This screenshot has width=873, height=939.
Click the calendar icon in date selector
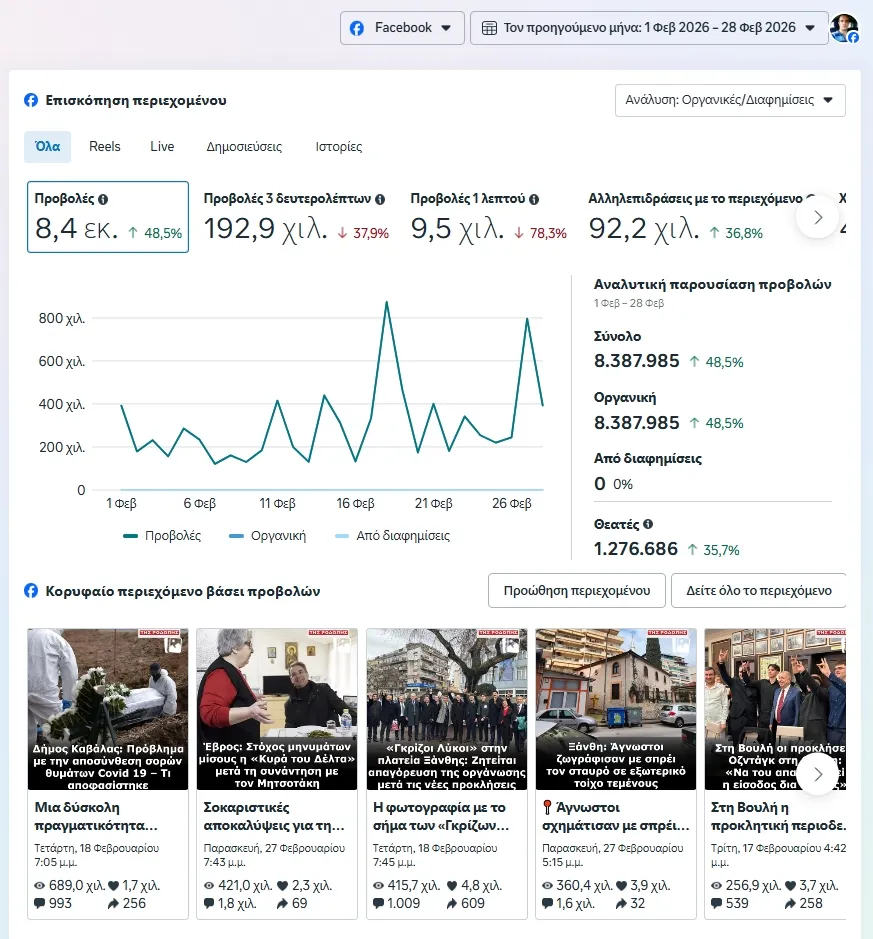[490, 28]
